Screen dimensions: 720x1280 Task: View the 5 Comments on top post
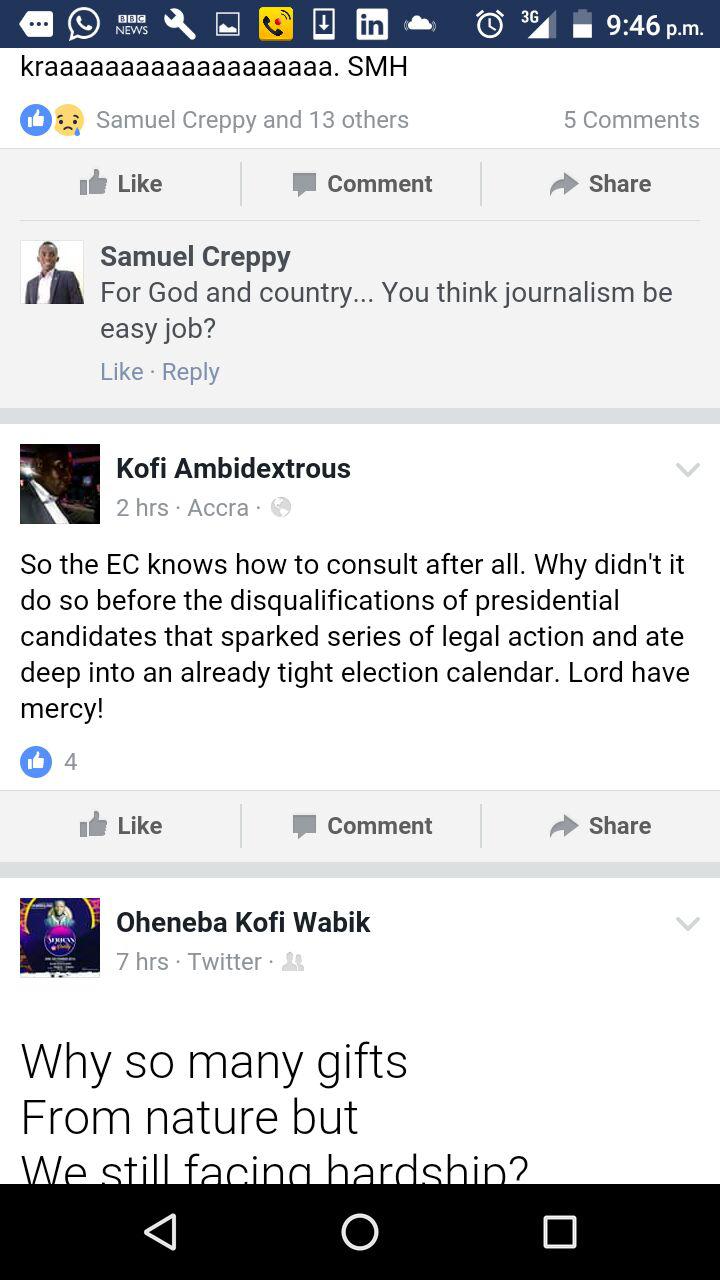click(x=631, y=119)
